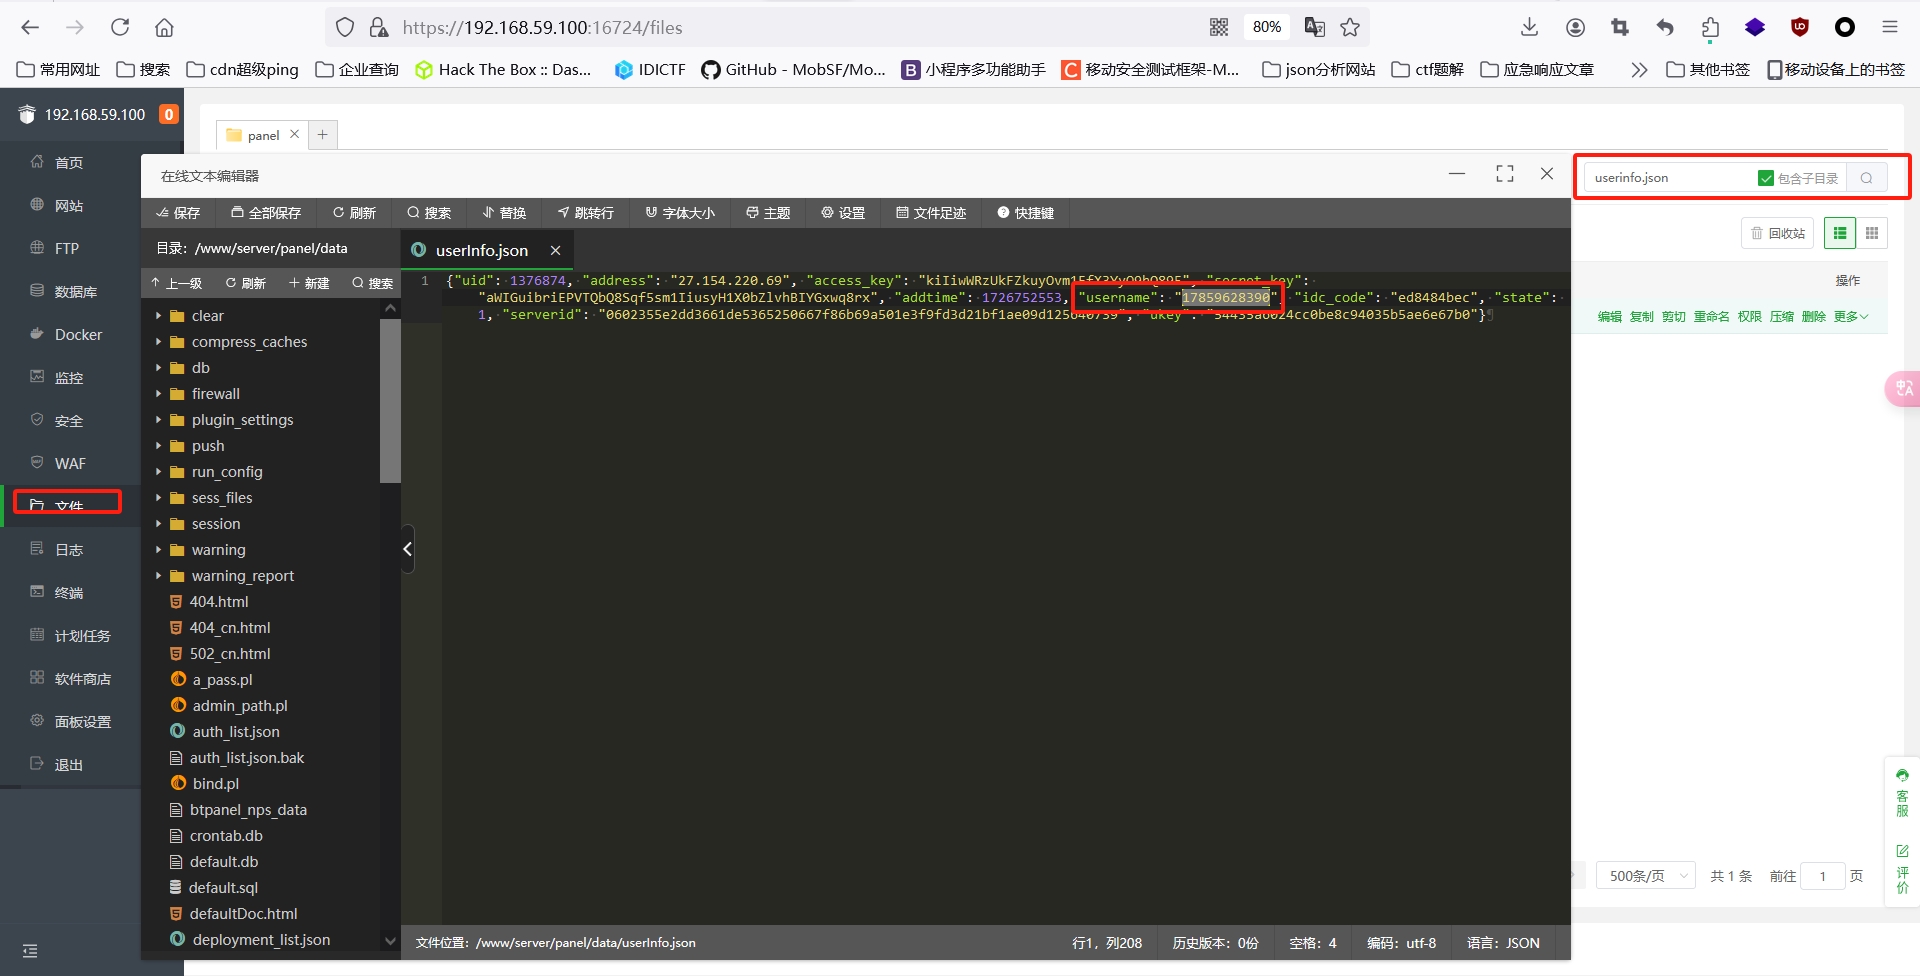Open 主题 theme option
The width and height of the screenshot is (1920, 976).
[x=768, y=213]
